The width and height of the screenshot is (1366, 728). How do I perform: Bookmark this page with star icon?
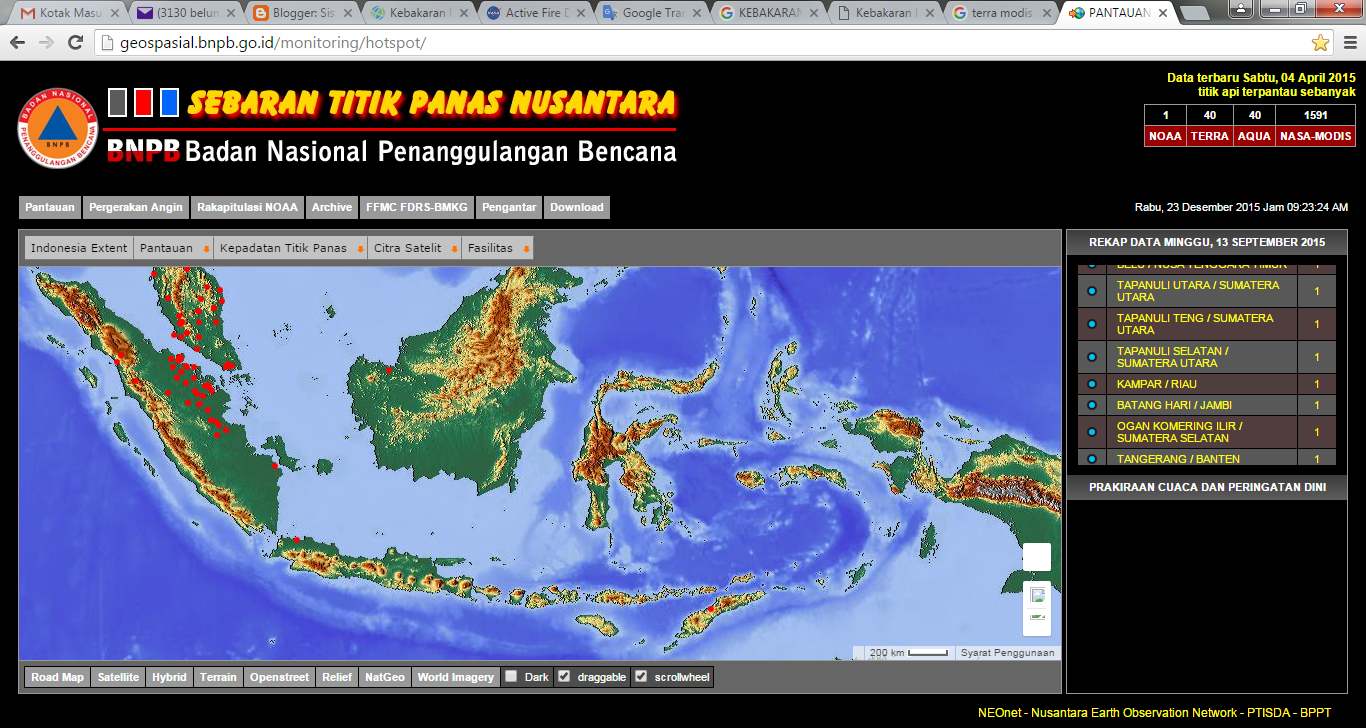tap(1320, 43)
